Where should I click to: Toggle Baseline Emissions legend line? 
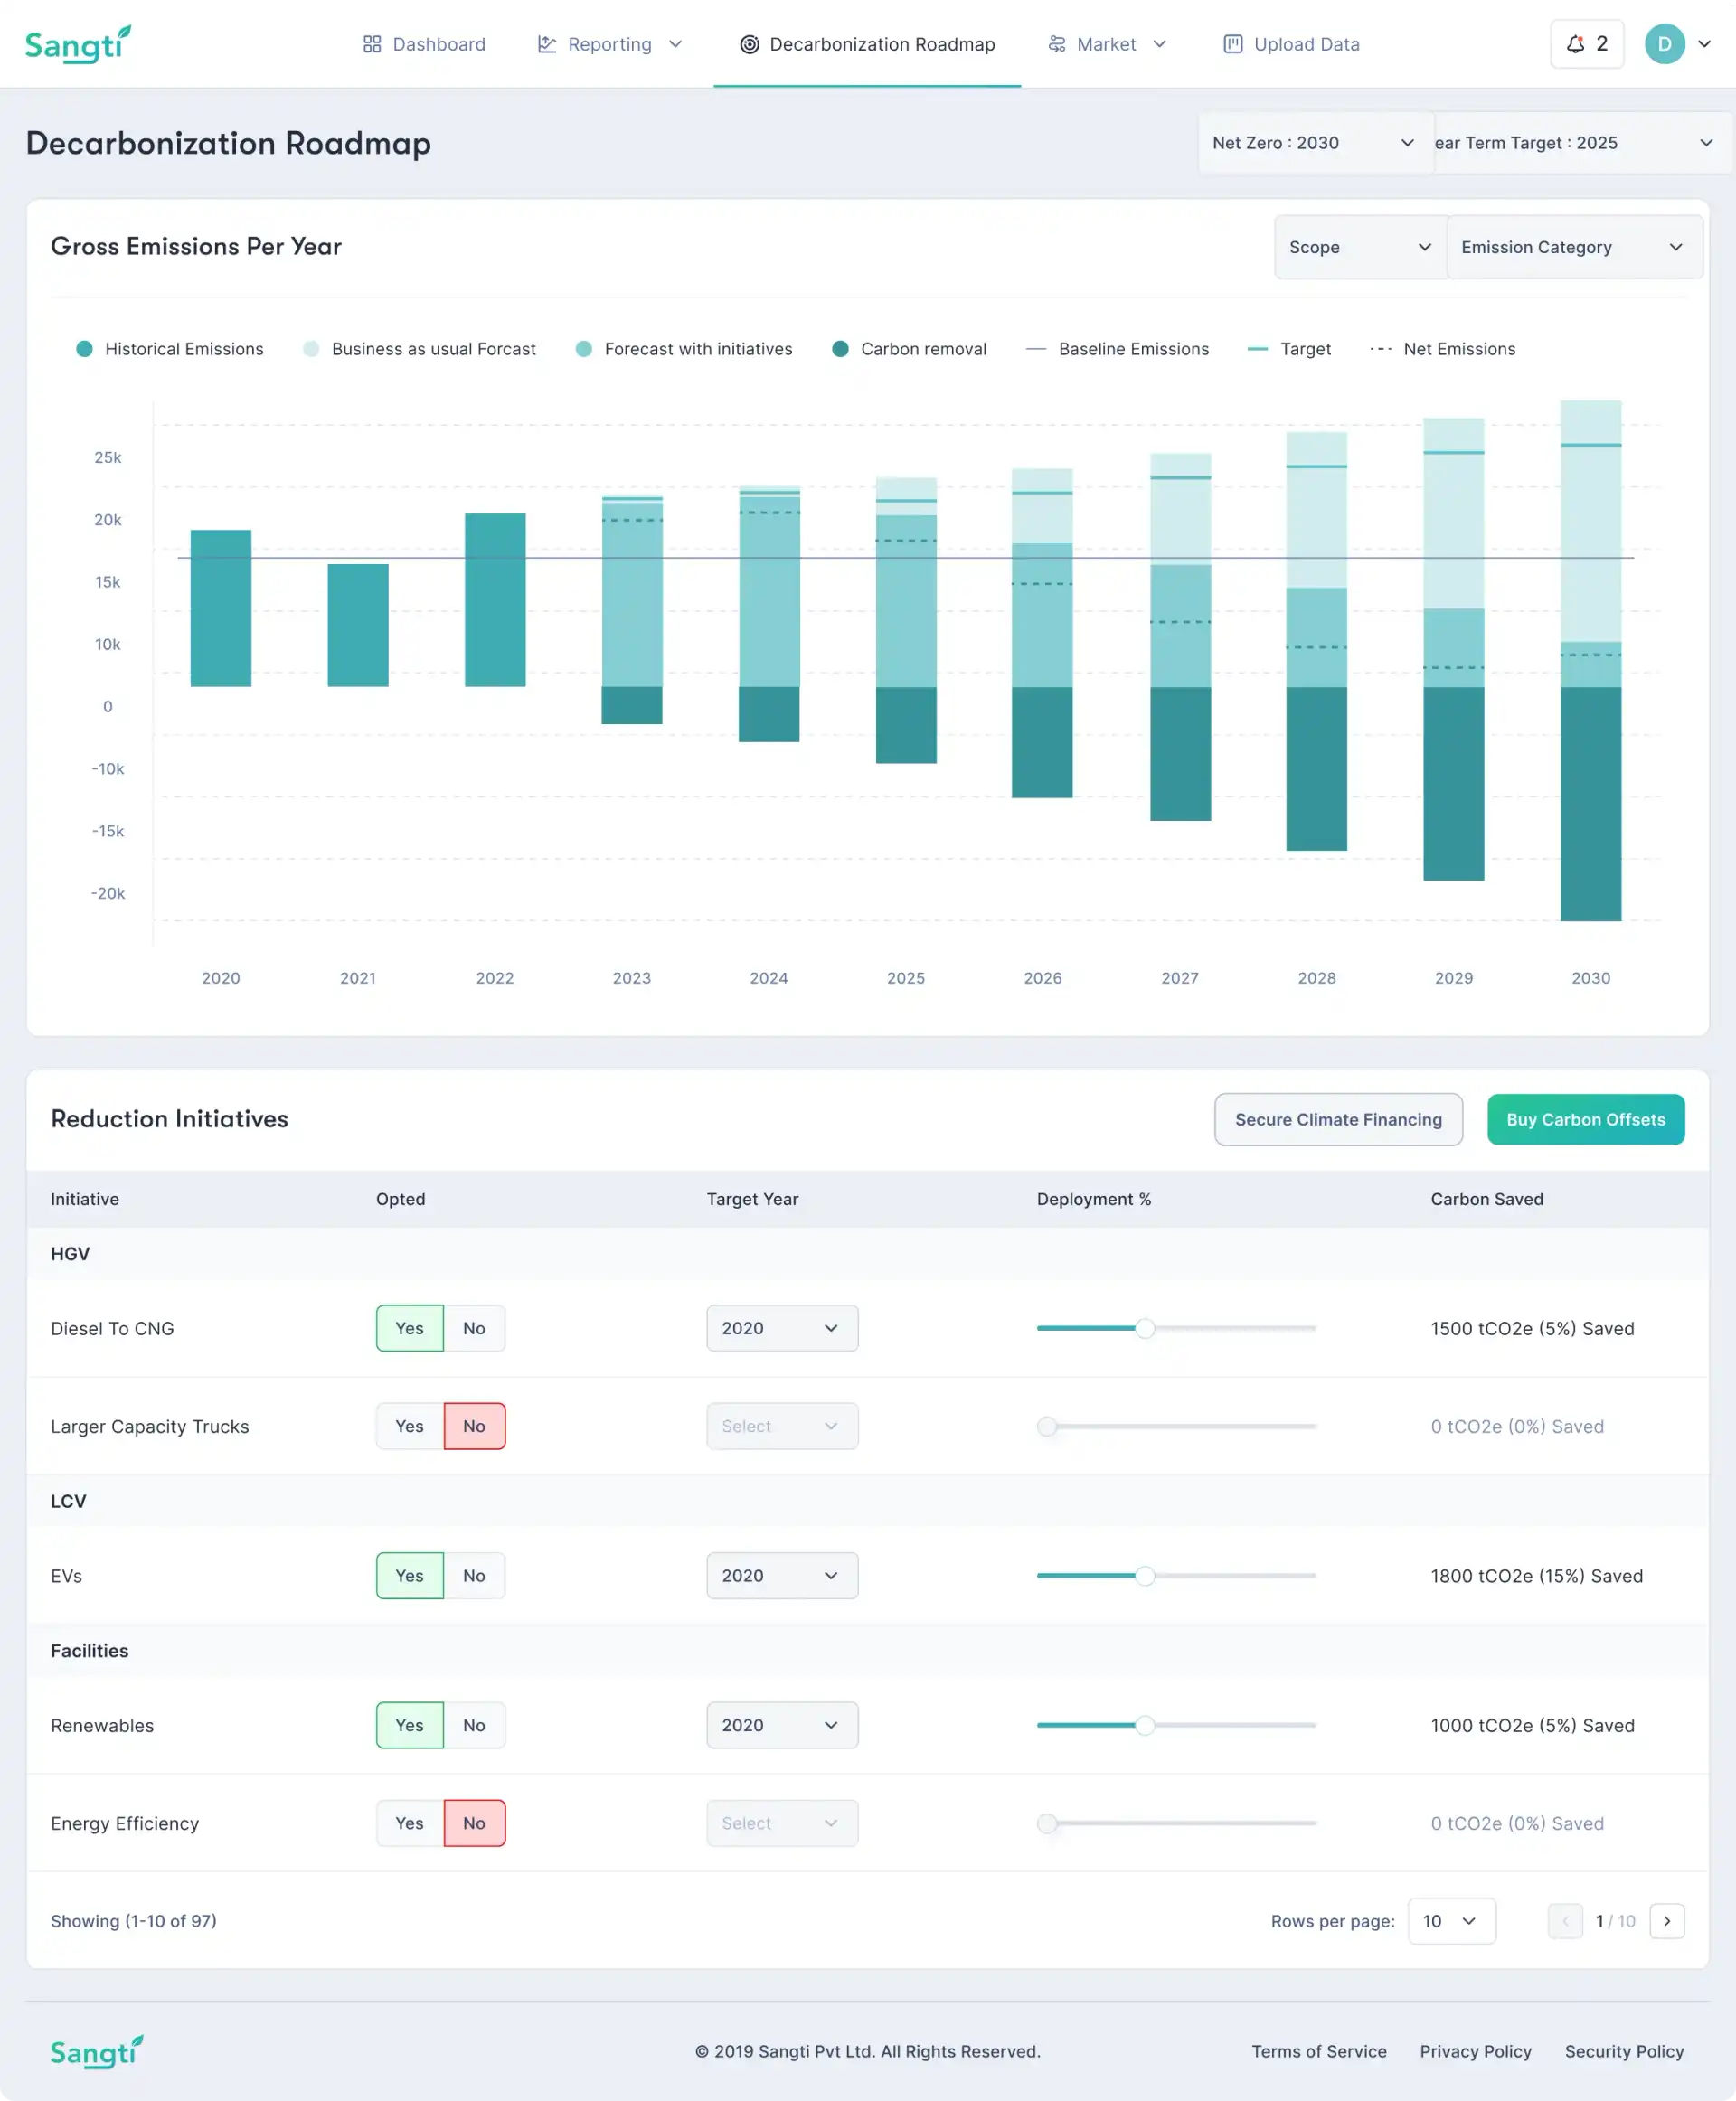tap(1036, 349)
